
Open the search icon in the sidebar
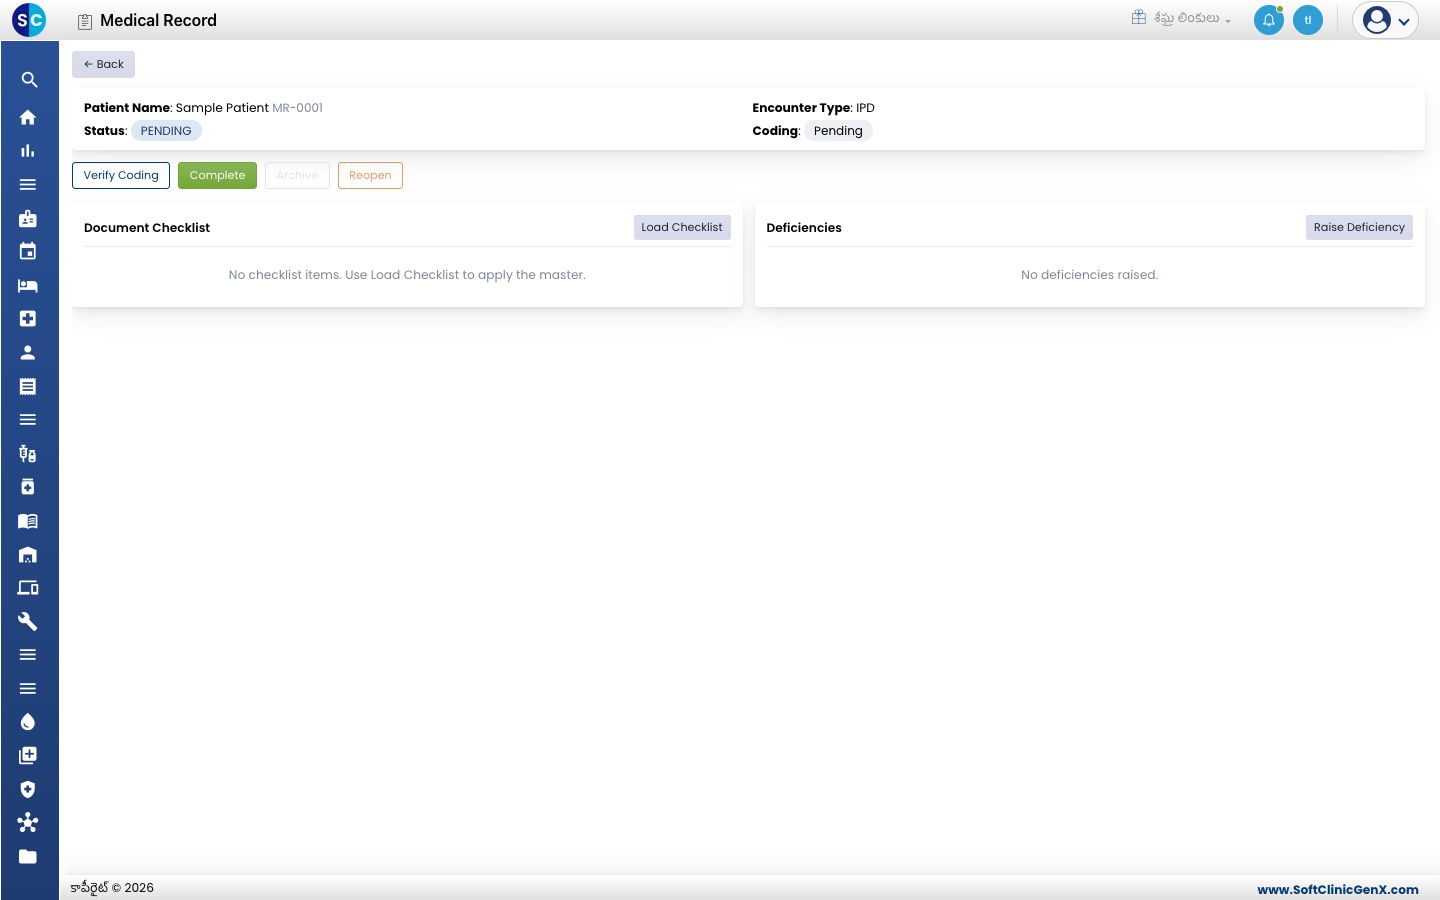[28, 80]
